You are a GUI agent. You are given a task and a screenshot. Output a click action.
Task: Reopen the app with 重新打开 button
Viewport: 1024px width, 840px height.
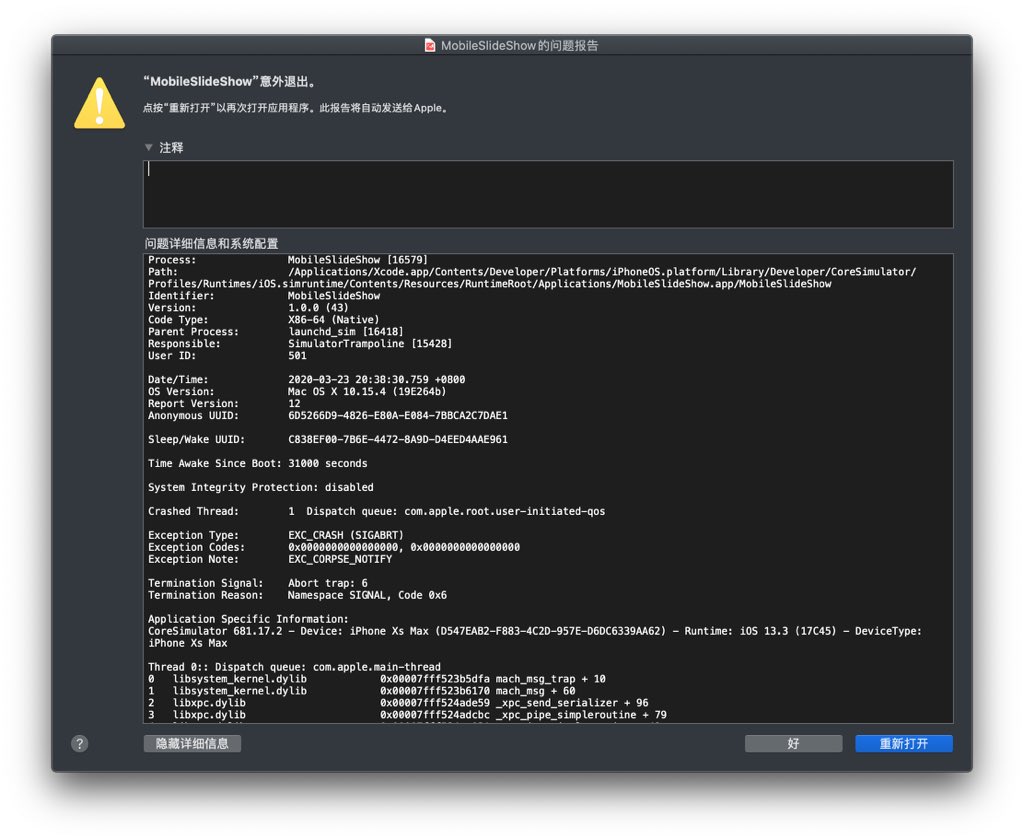(x=904, y=743)
